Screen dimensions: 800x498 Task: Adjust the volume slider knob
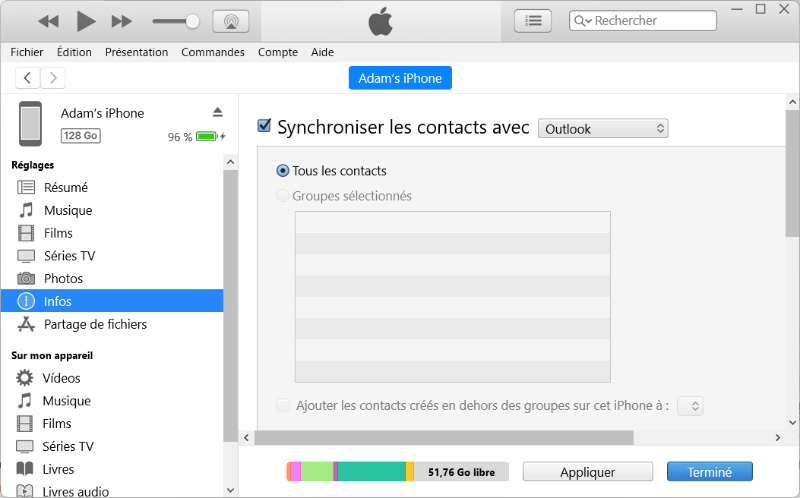193,21
